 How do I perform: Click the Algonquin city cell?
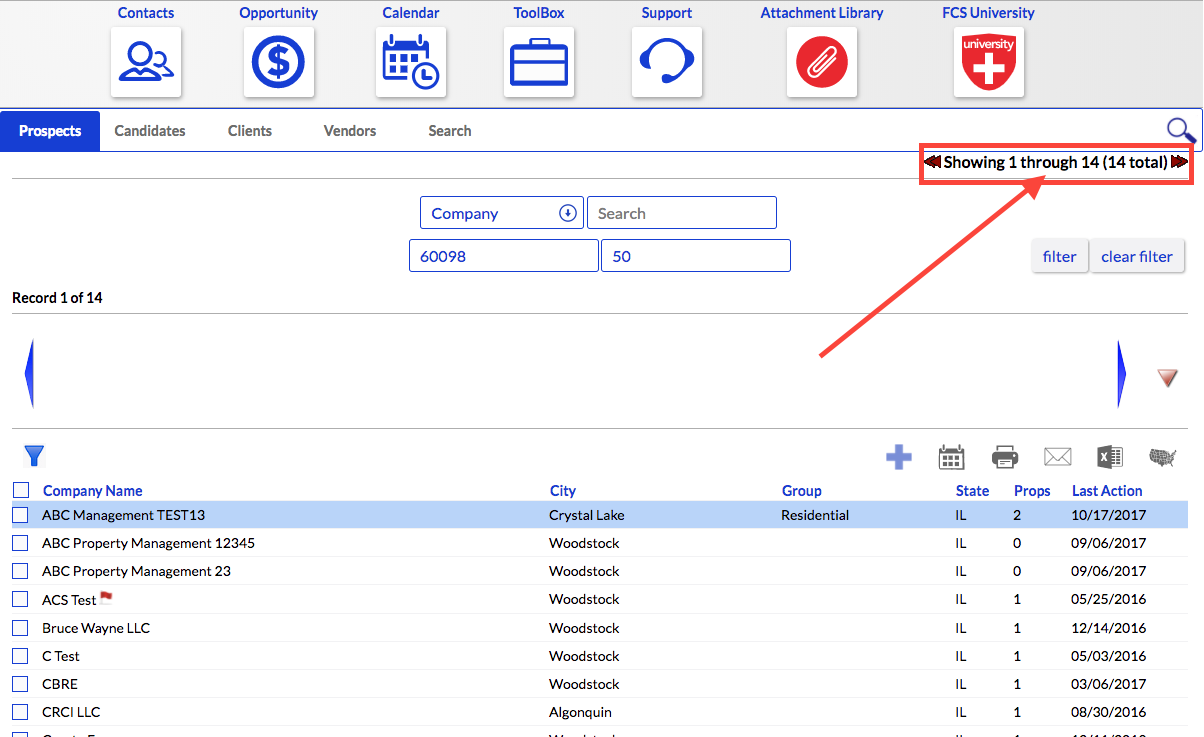pos(580,712)
